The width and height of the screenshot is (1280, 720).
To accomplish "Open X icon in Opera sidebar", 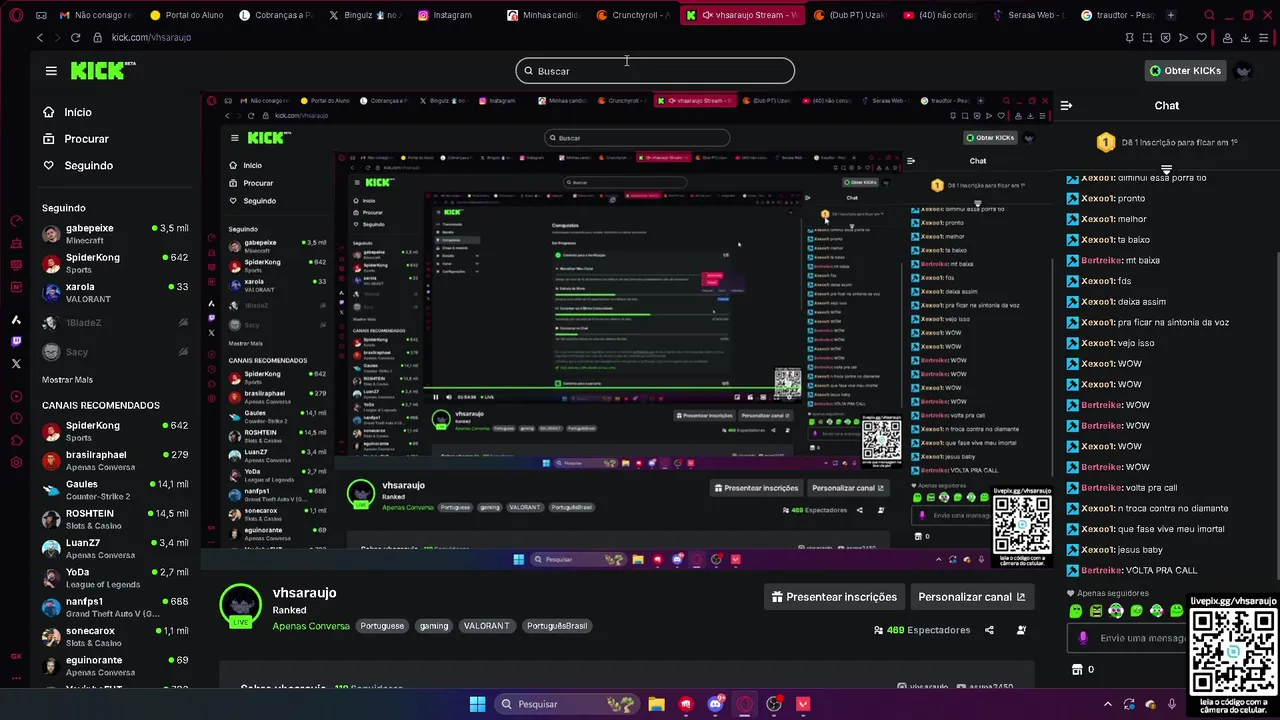I will (x=16, y=364).
